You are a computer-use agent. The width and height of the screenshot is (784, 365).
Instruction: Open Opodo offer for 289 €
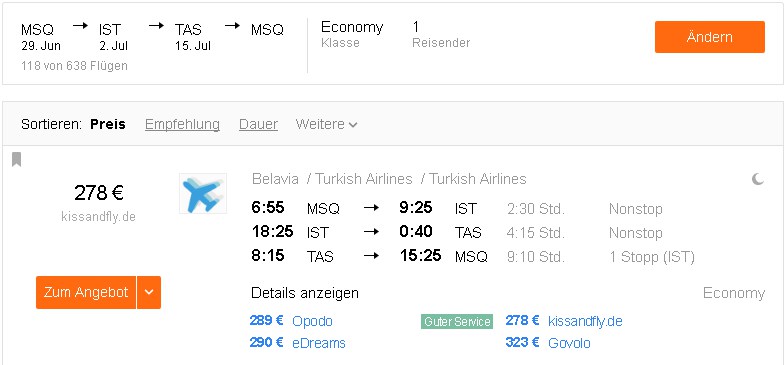tap(291, 321)
